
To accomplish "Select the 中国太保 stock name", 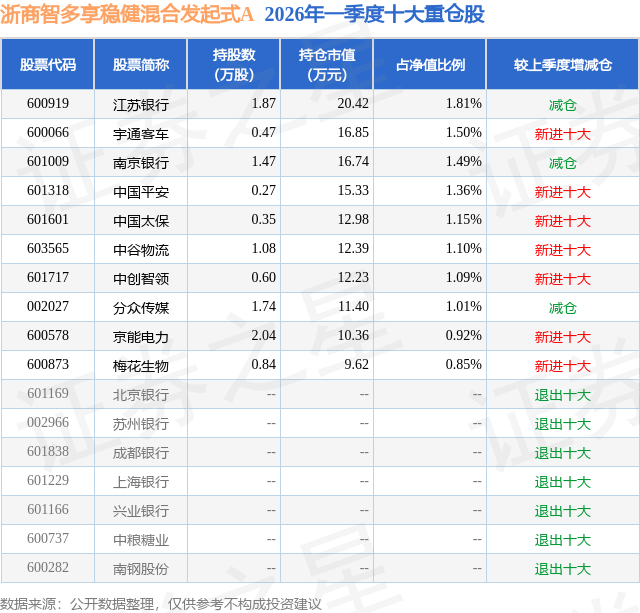I will tap(141, 221).
